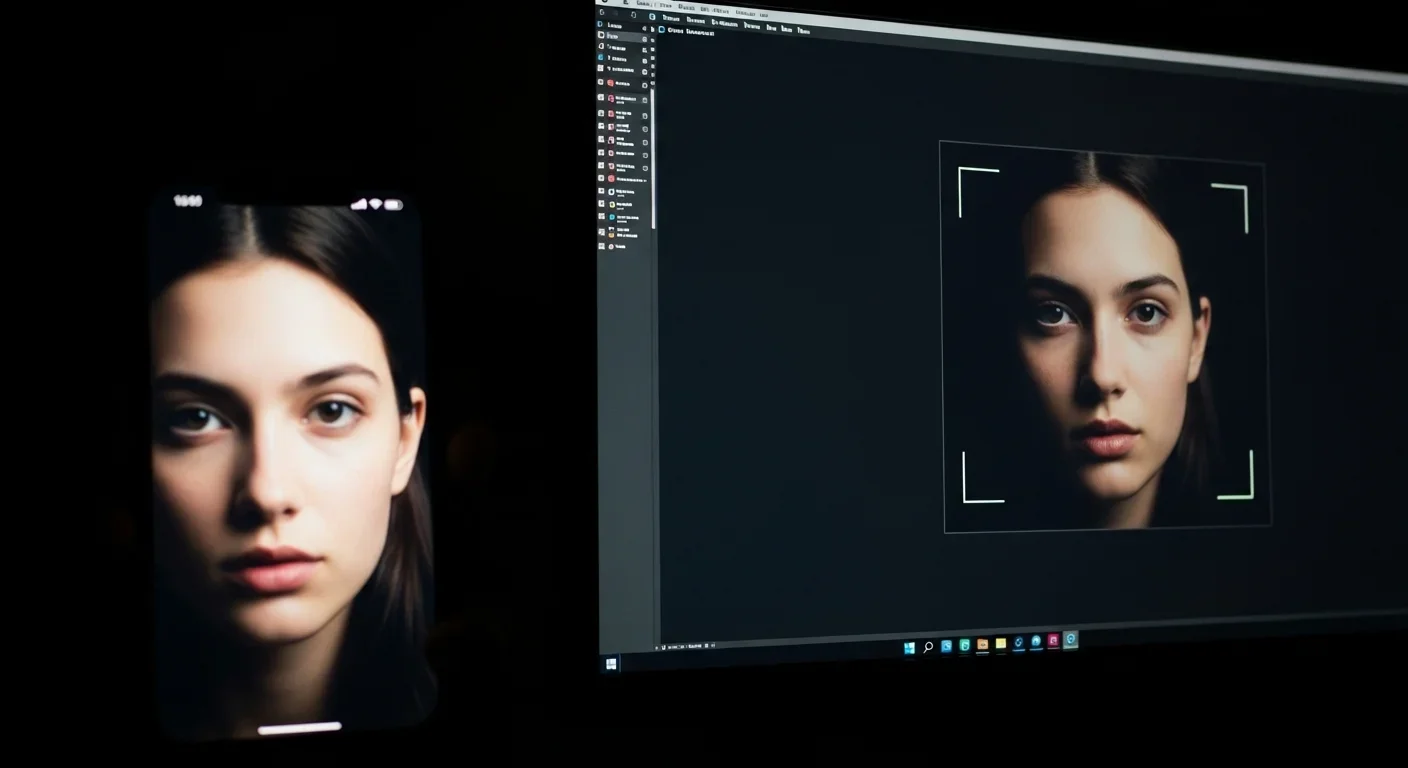Open the orange folder icon in the taskbar
This screenshot has height=768, width=1408.
tap(982, 645)
